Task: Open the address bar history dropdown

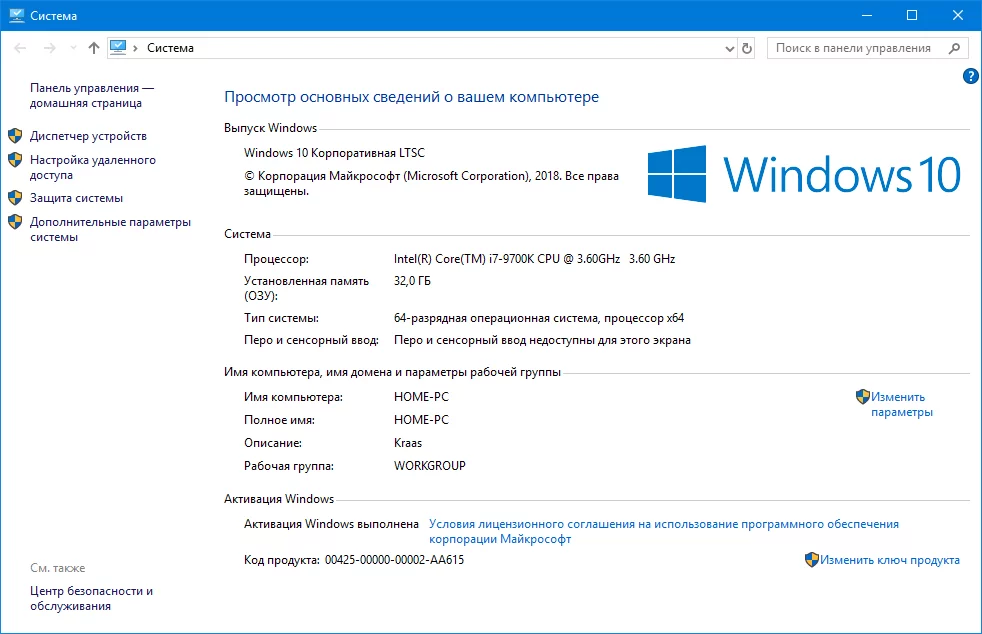Action: (x=726, y=48)
